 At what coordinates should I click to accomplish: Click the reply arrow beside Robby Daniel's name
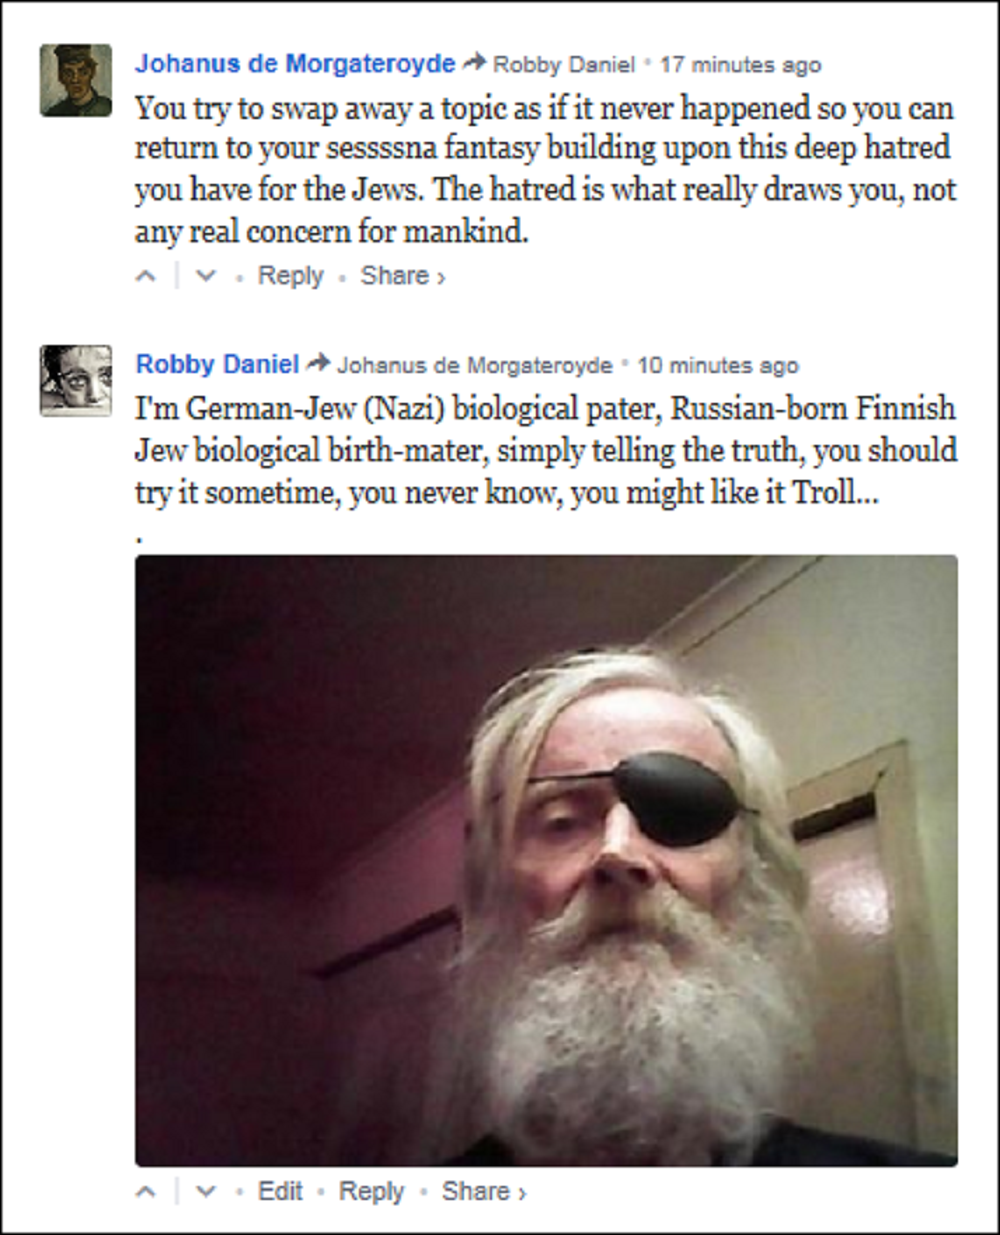[318, 364]
